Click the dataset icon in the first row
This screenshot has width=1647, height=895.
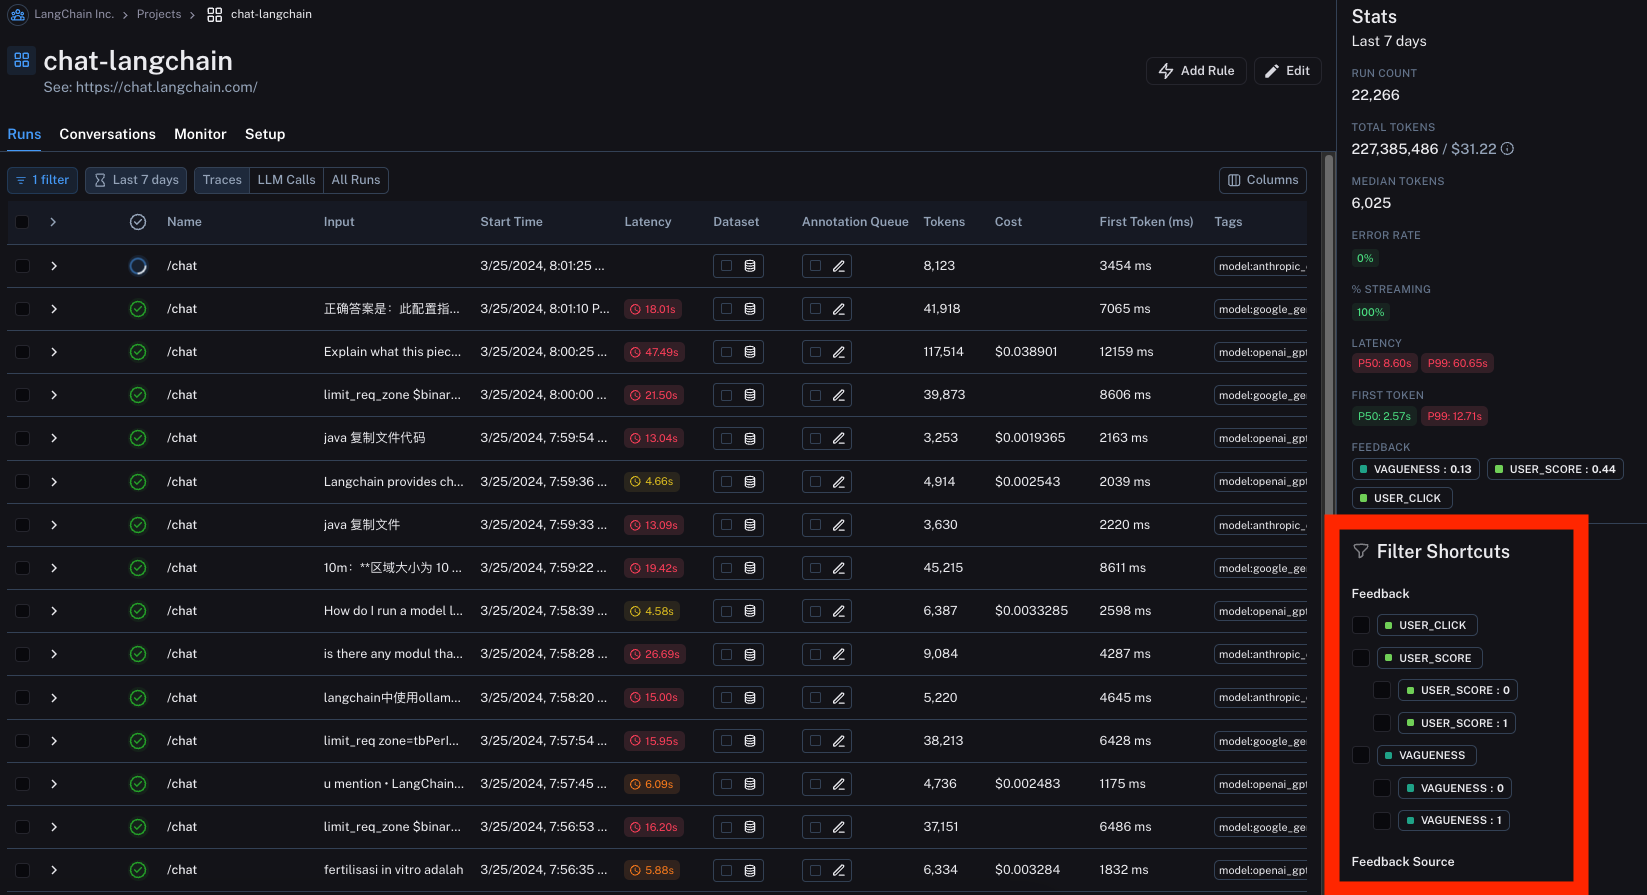750,266
